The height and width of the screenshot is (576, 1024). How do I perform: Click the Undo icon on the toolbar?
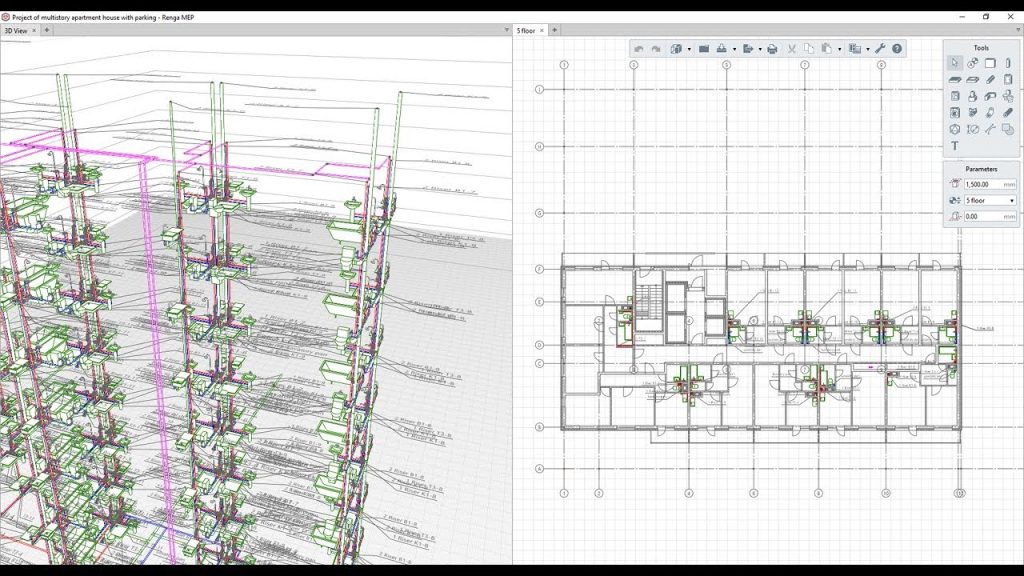[x=639, y=47]
